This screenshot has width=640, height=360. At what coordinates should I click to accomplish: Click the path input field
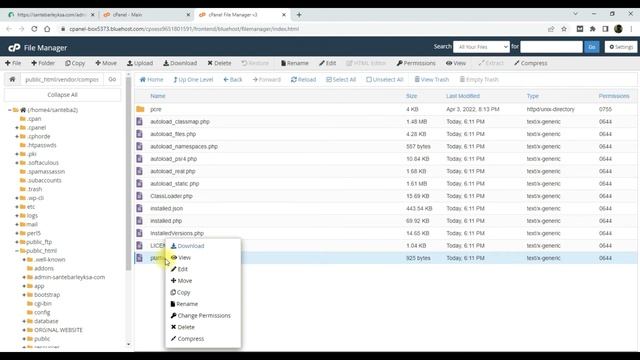click(62, 79)
